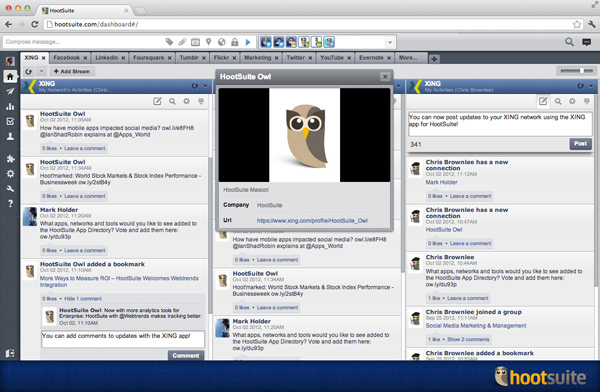Click Hide 1 comment link

pyautogui.click(x=83, y=299)
